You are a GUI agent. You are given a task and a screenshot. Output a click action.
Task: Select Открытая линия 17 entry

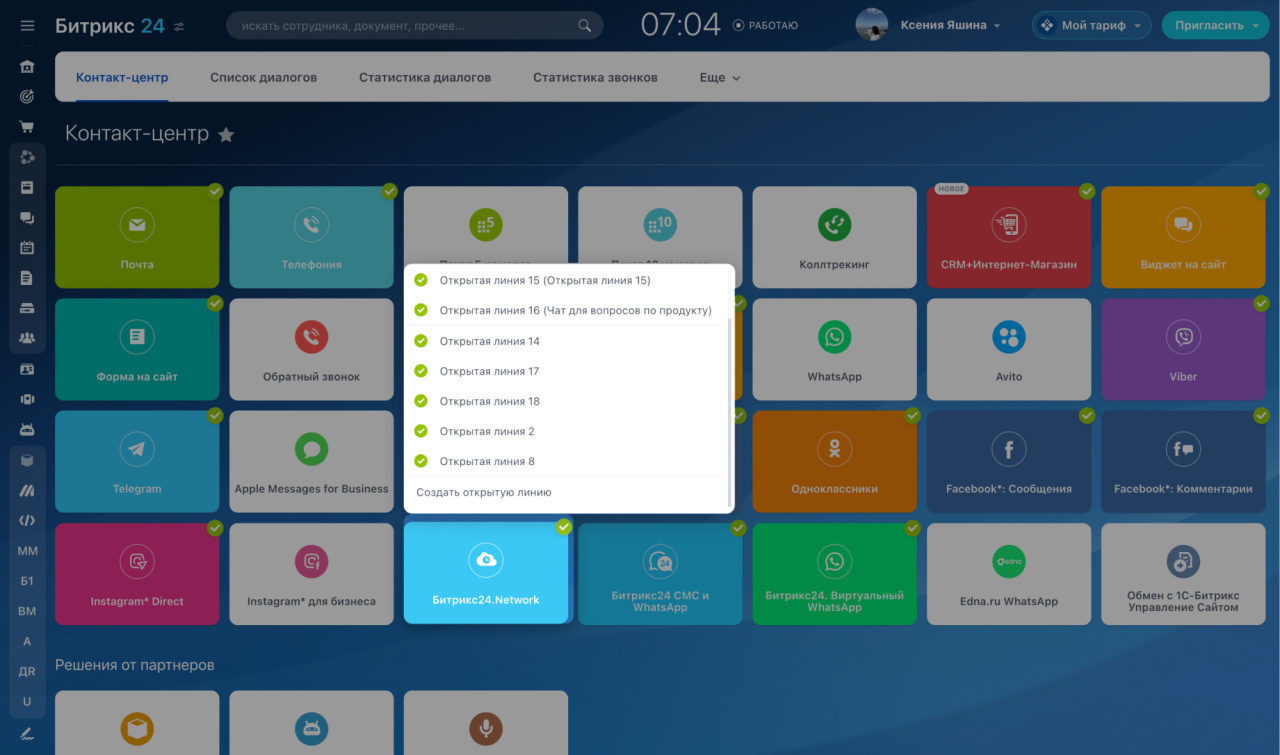pos(566,371)
